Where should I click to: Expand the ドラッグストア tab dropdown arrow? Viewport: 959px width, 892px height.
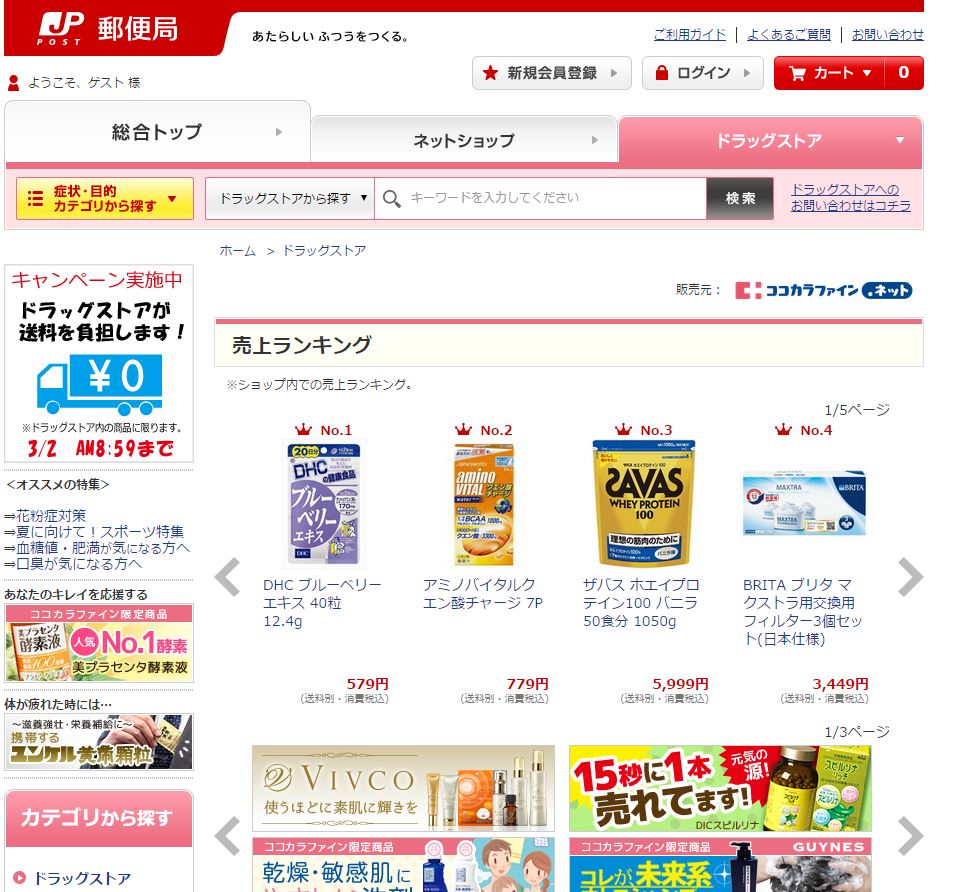click(x=900, y=140)
